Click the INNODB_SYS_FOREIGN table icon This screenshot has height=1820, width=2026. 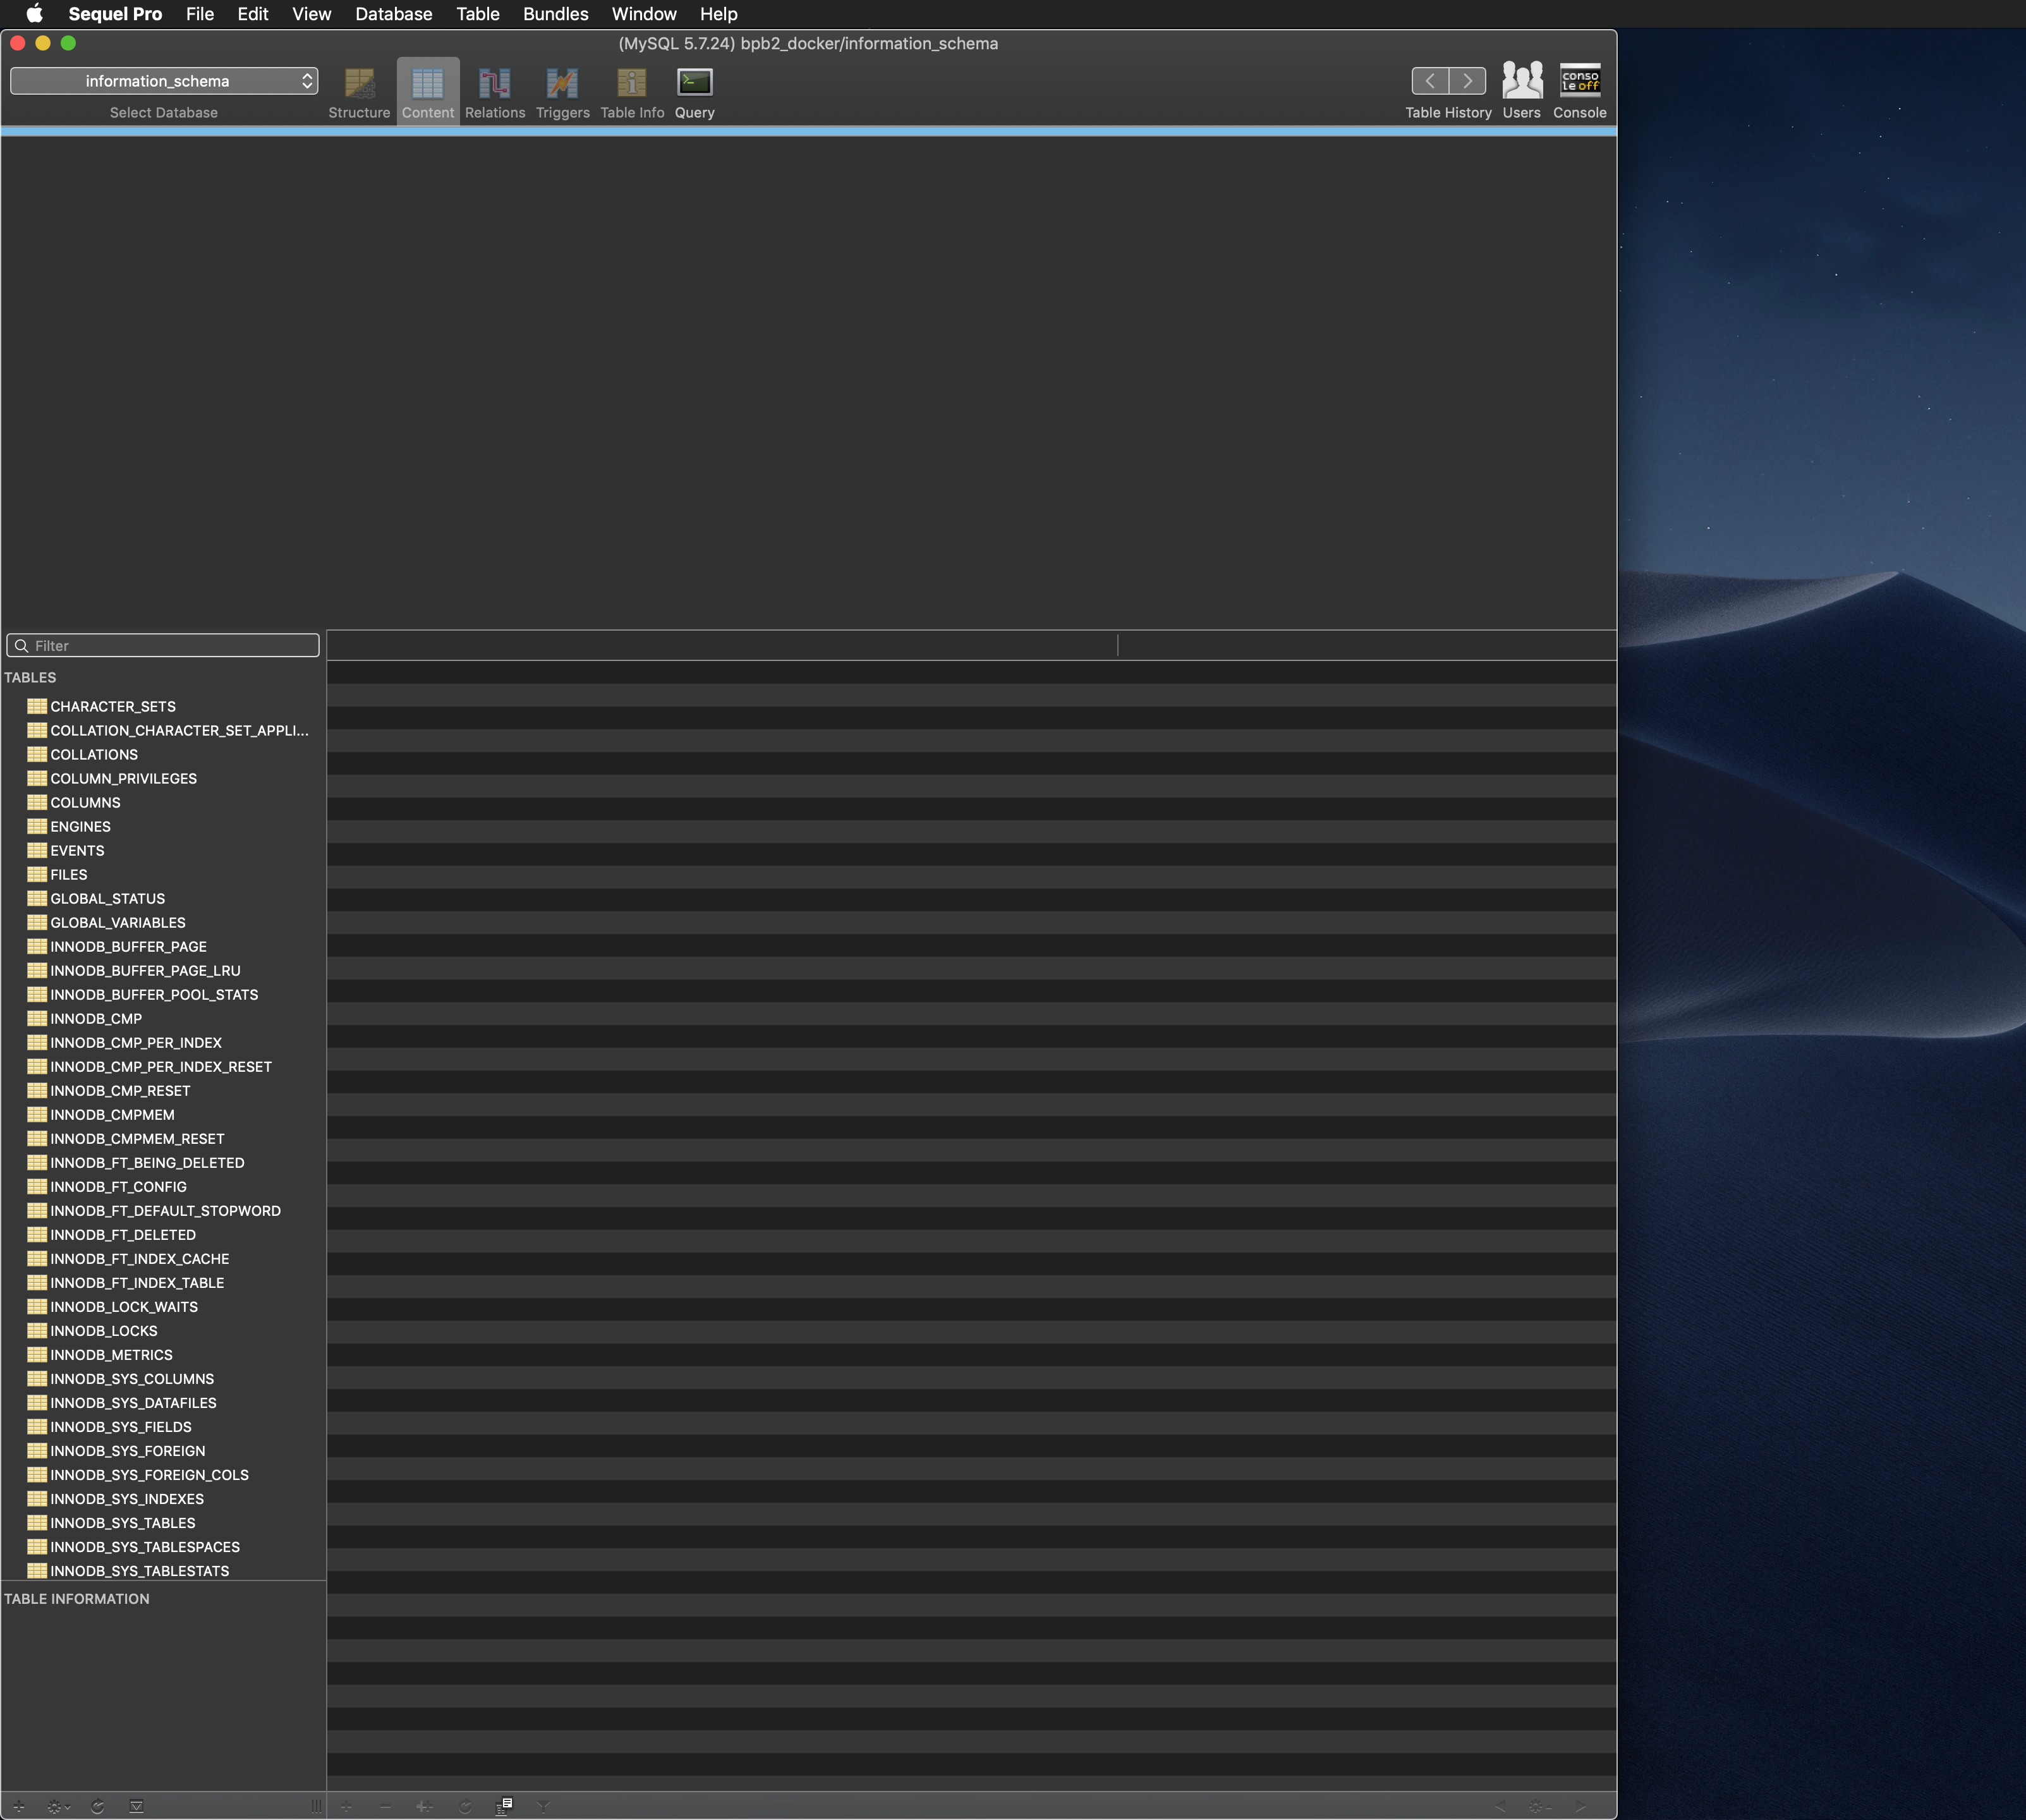(x=37, y=1450)
